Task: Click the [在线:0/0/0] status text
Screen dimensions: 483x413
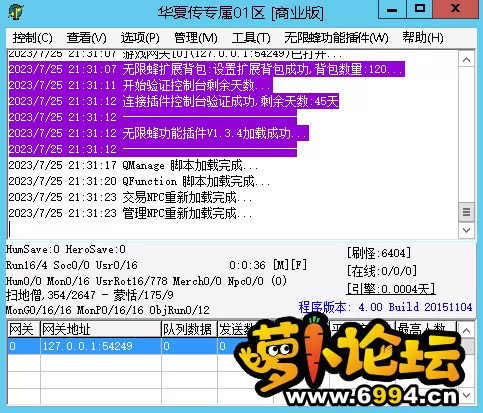Action: pos(382,271)
